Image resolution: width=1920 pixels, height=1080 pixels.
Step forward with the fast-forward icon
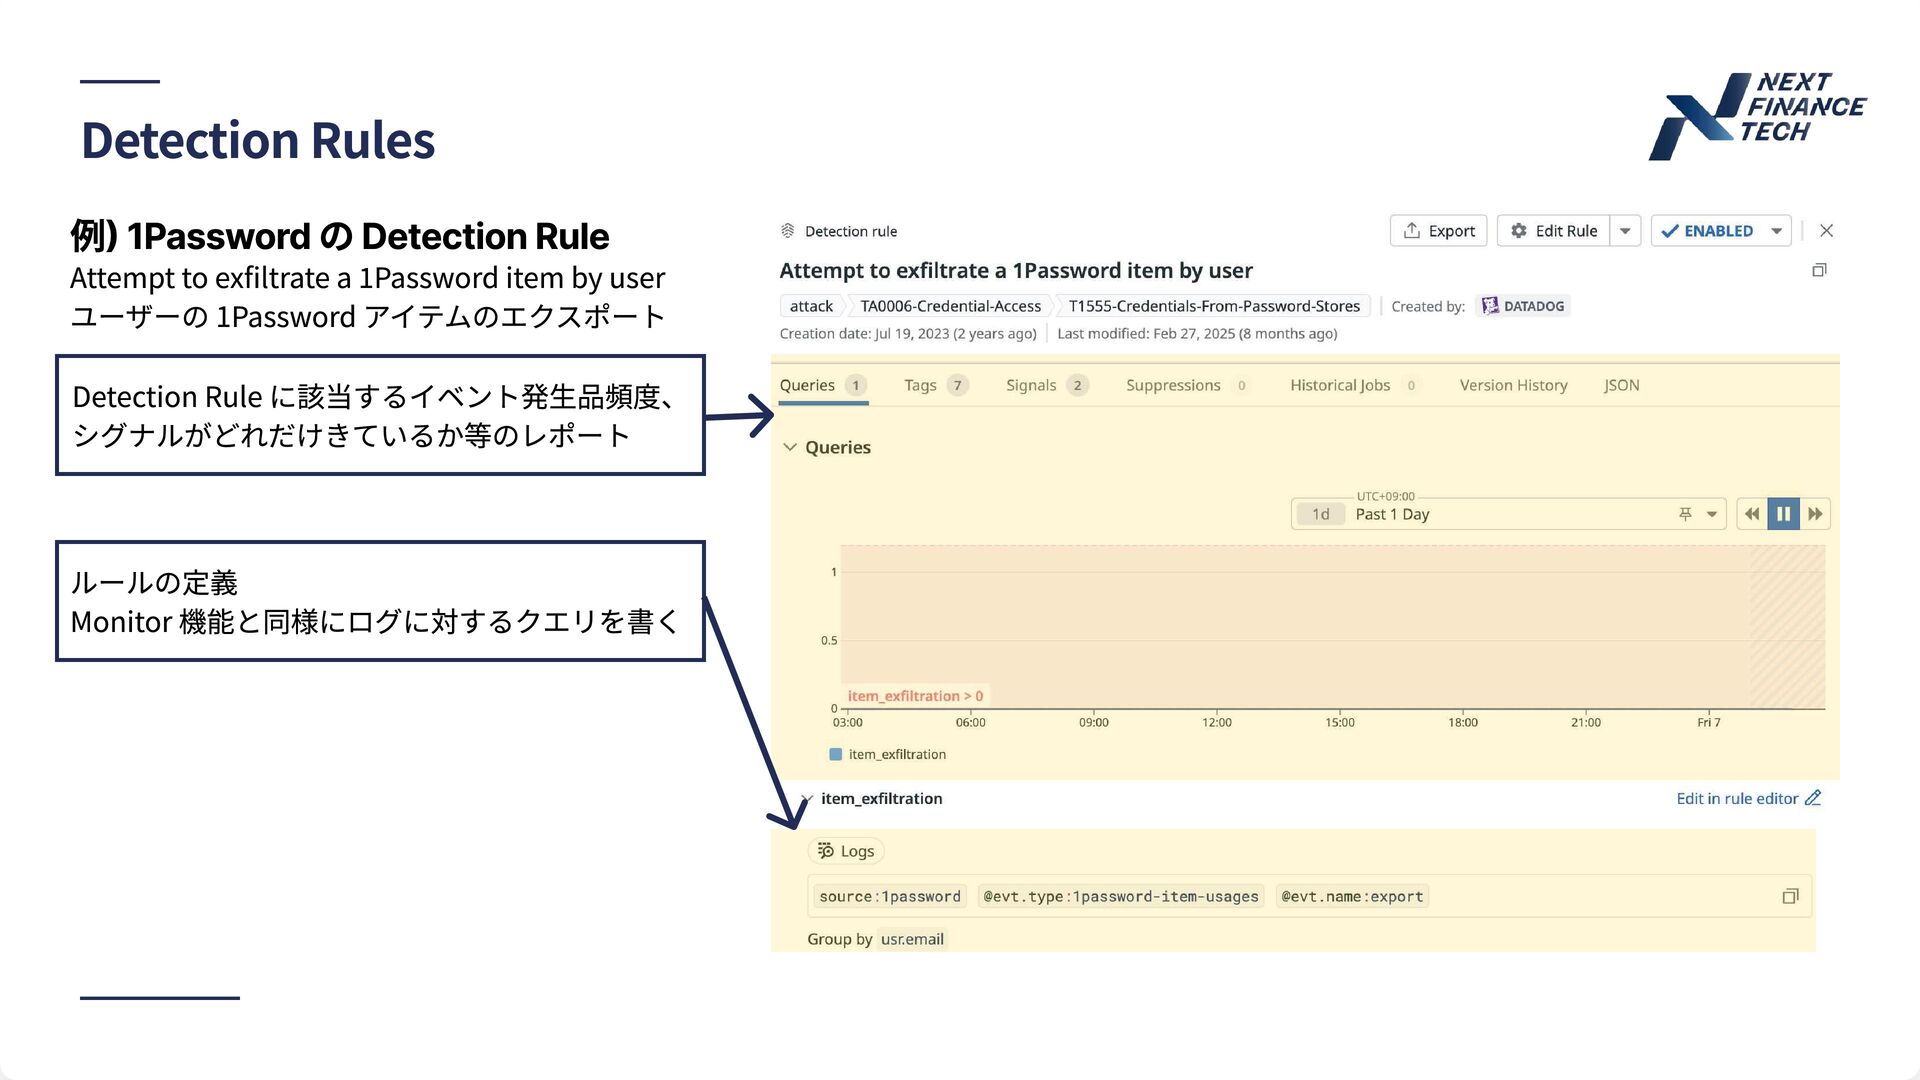click(x=1815, y=514)
